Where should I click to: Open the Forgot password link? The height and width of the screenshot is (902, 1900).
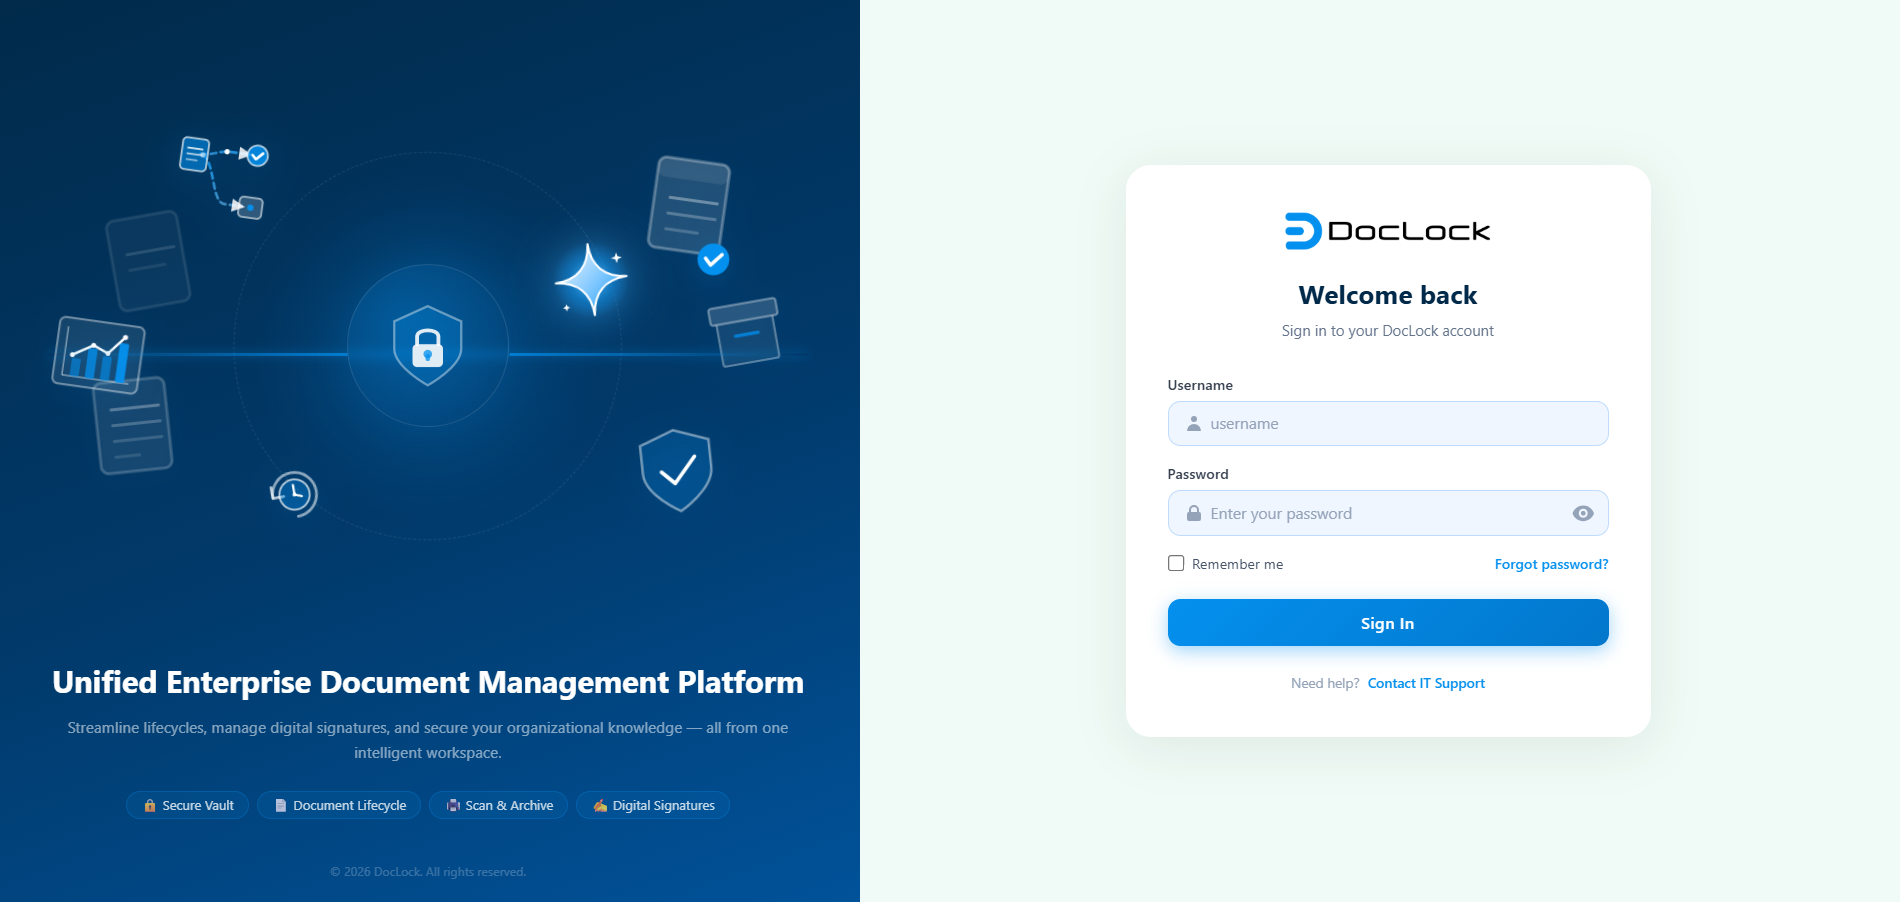pos(1551,564)
